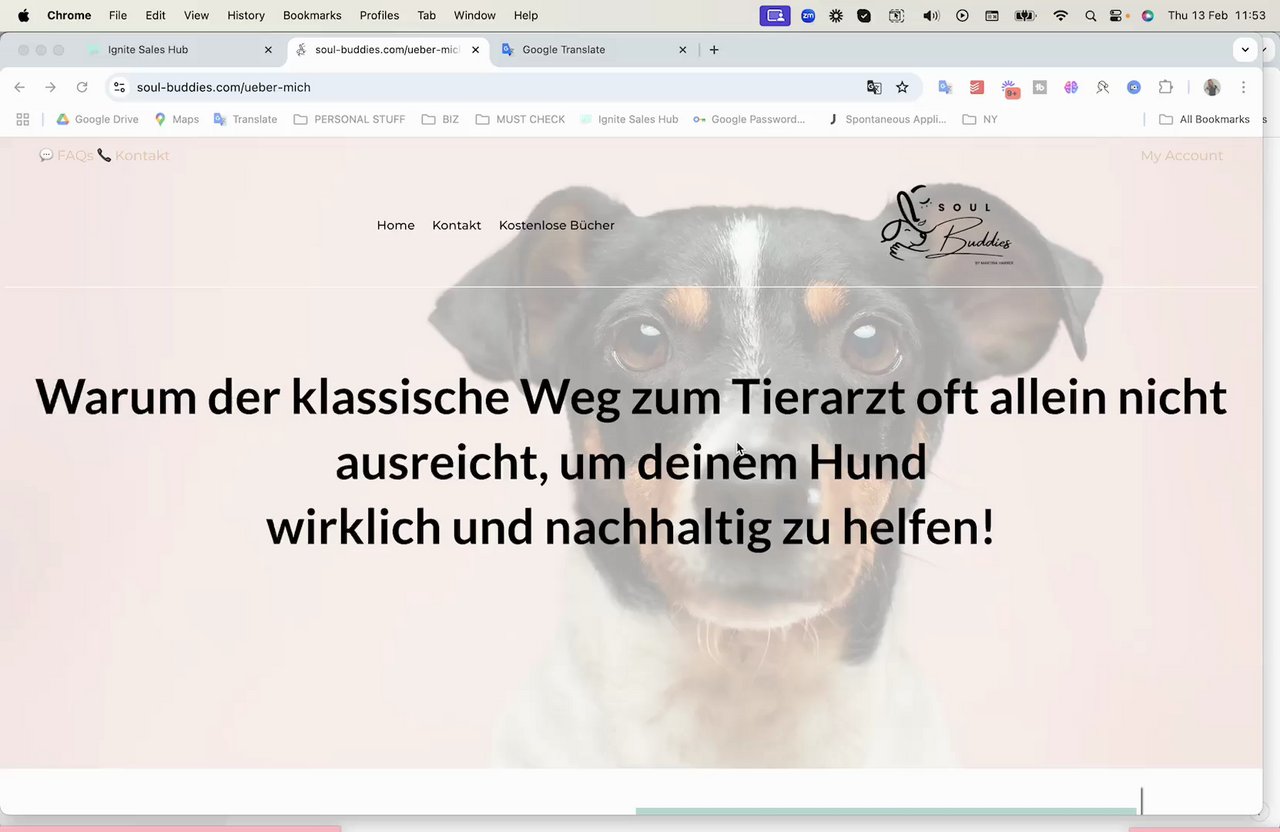Open Kontakt in the site navigation
This screenshot has width=1280, height=832.
point(457,225)
